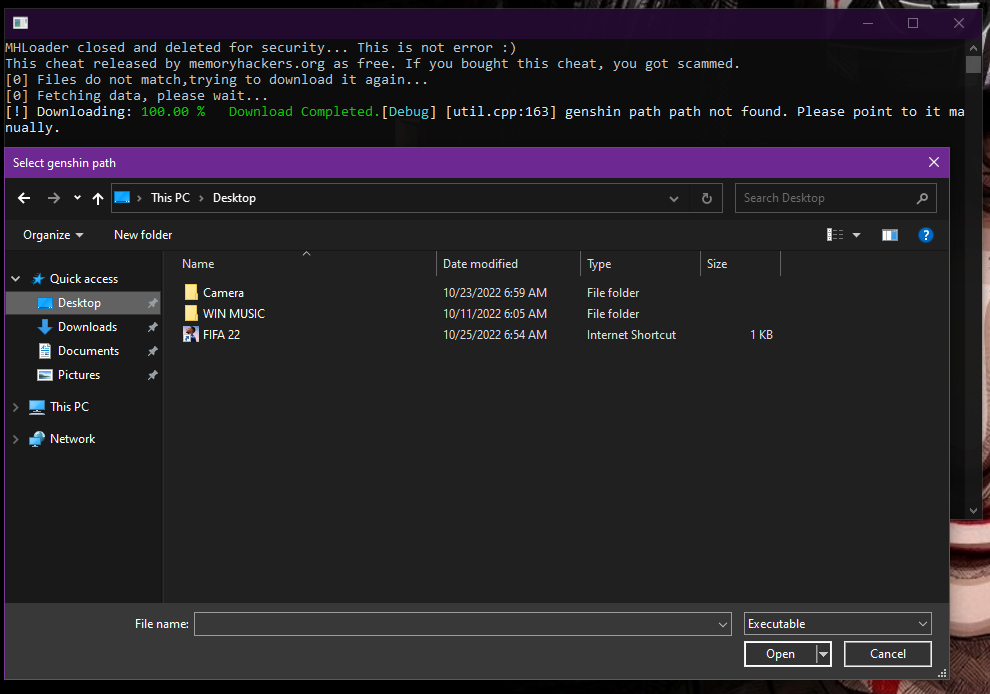
Task: Close the Select genshin path dialog
Action: (x=934, y=162)
